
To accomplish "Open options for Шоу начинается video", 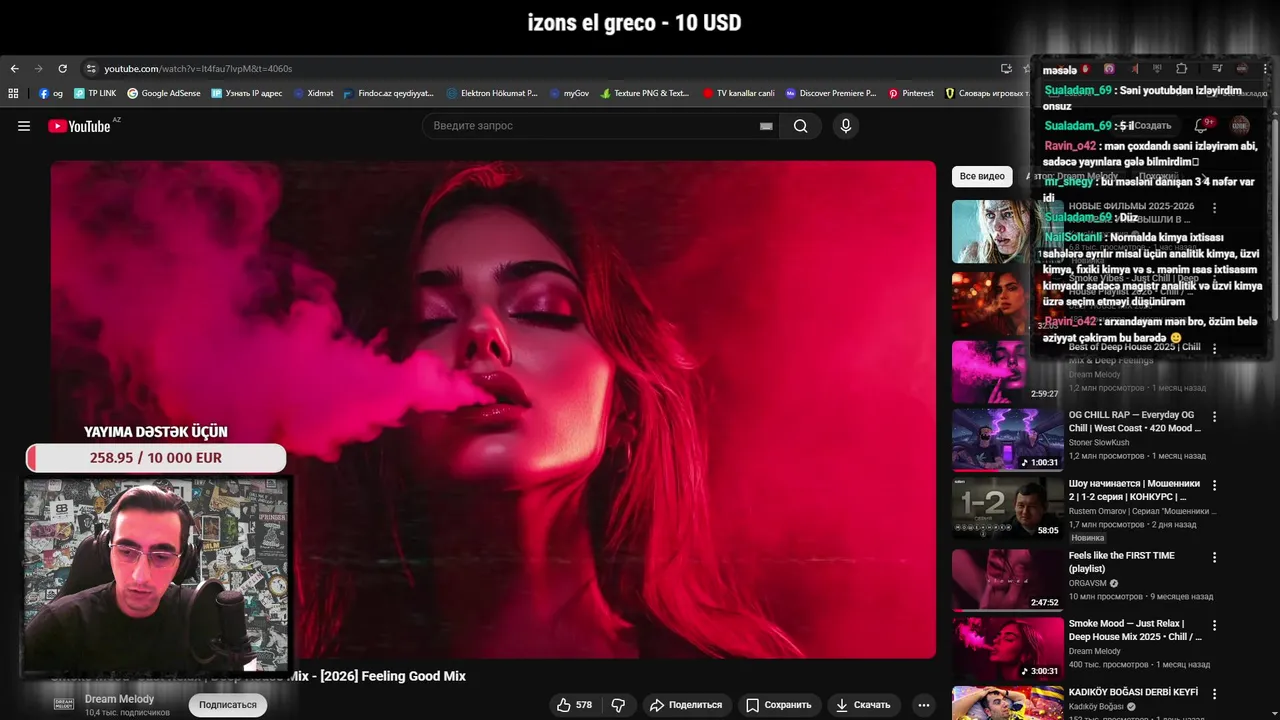I will tap(1214, 485).
